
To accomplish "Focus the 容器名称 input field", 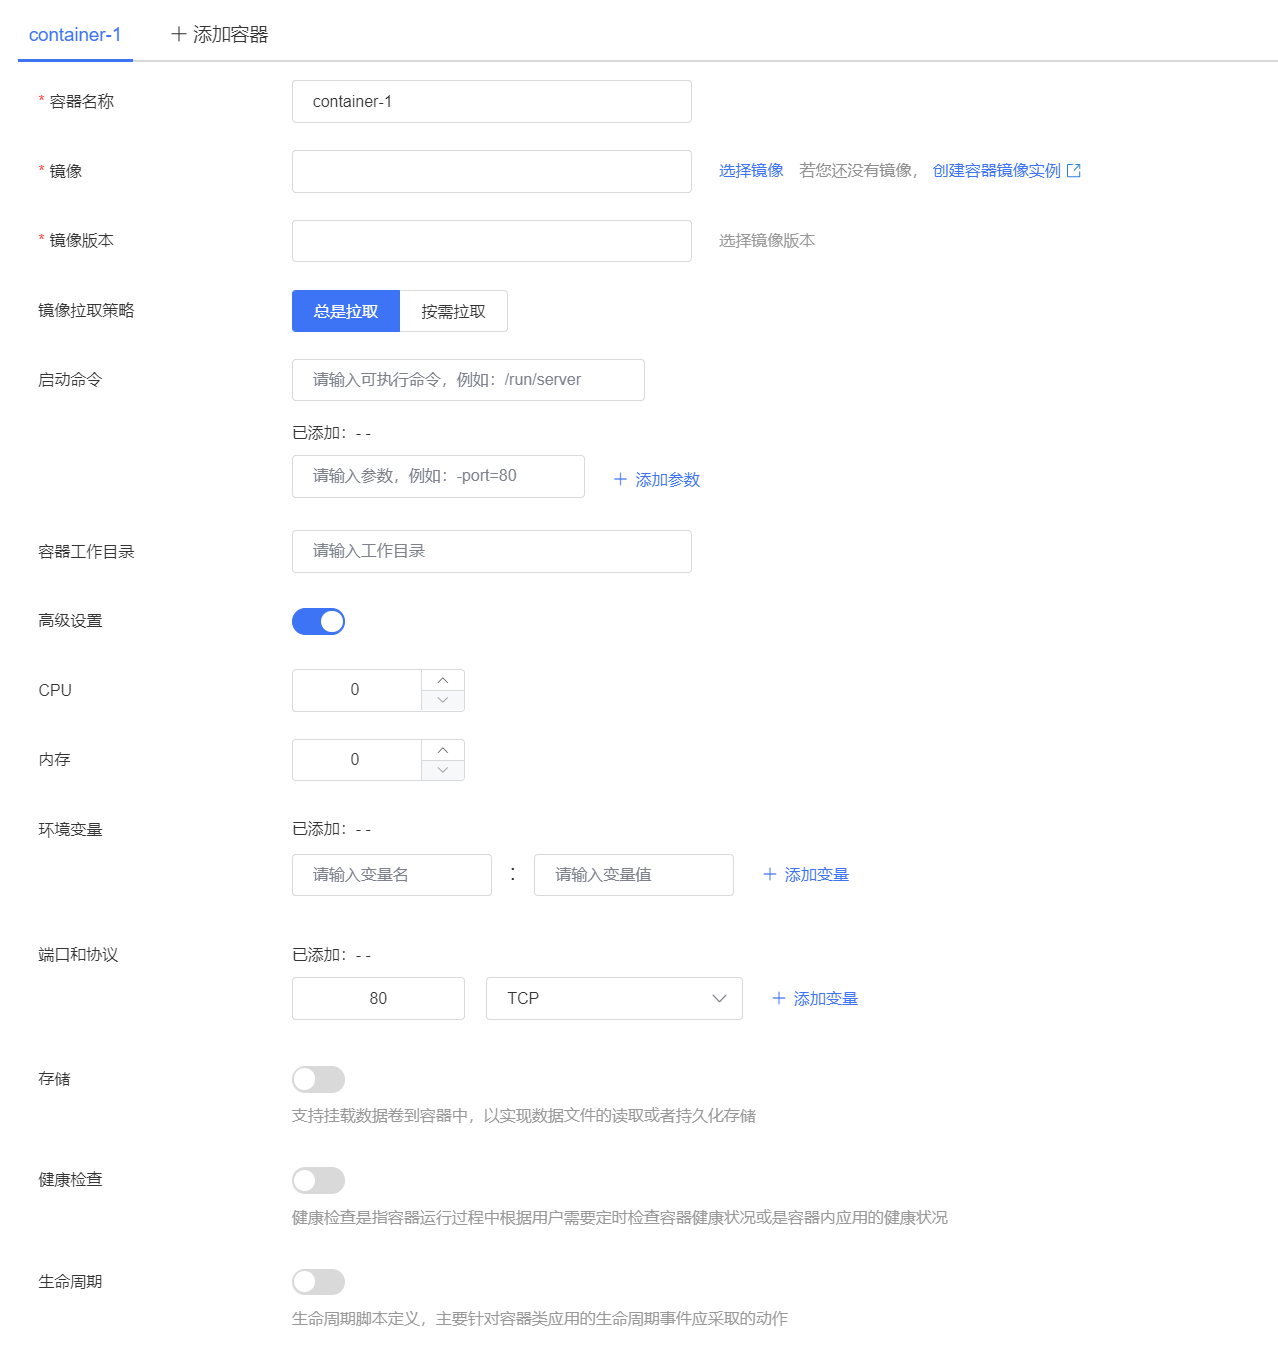I will [x=491, y=102].
